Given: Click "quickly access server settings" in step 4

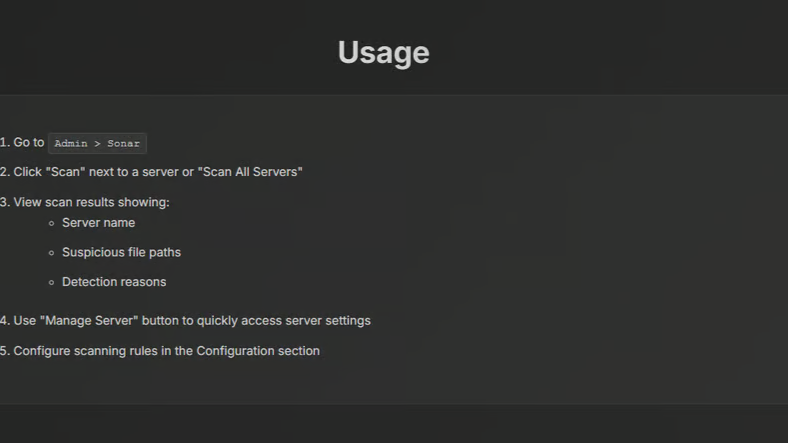Looking at the screenshot, I should [x=283, y=321].
